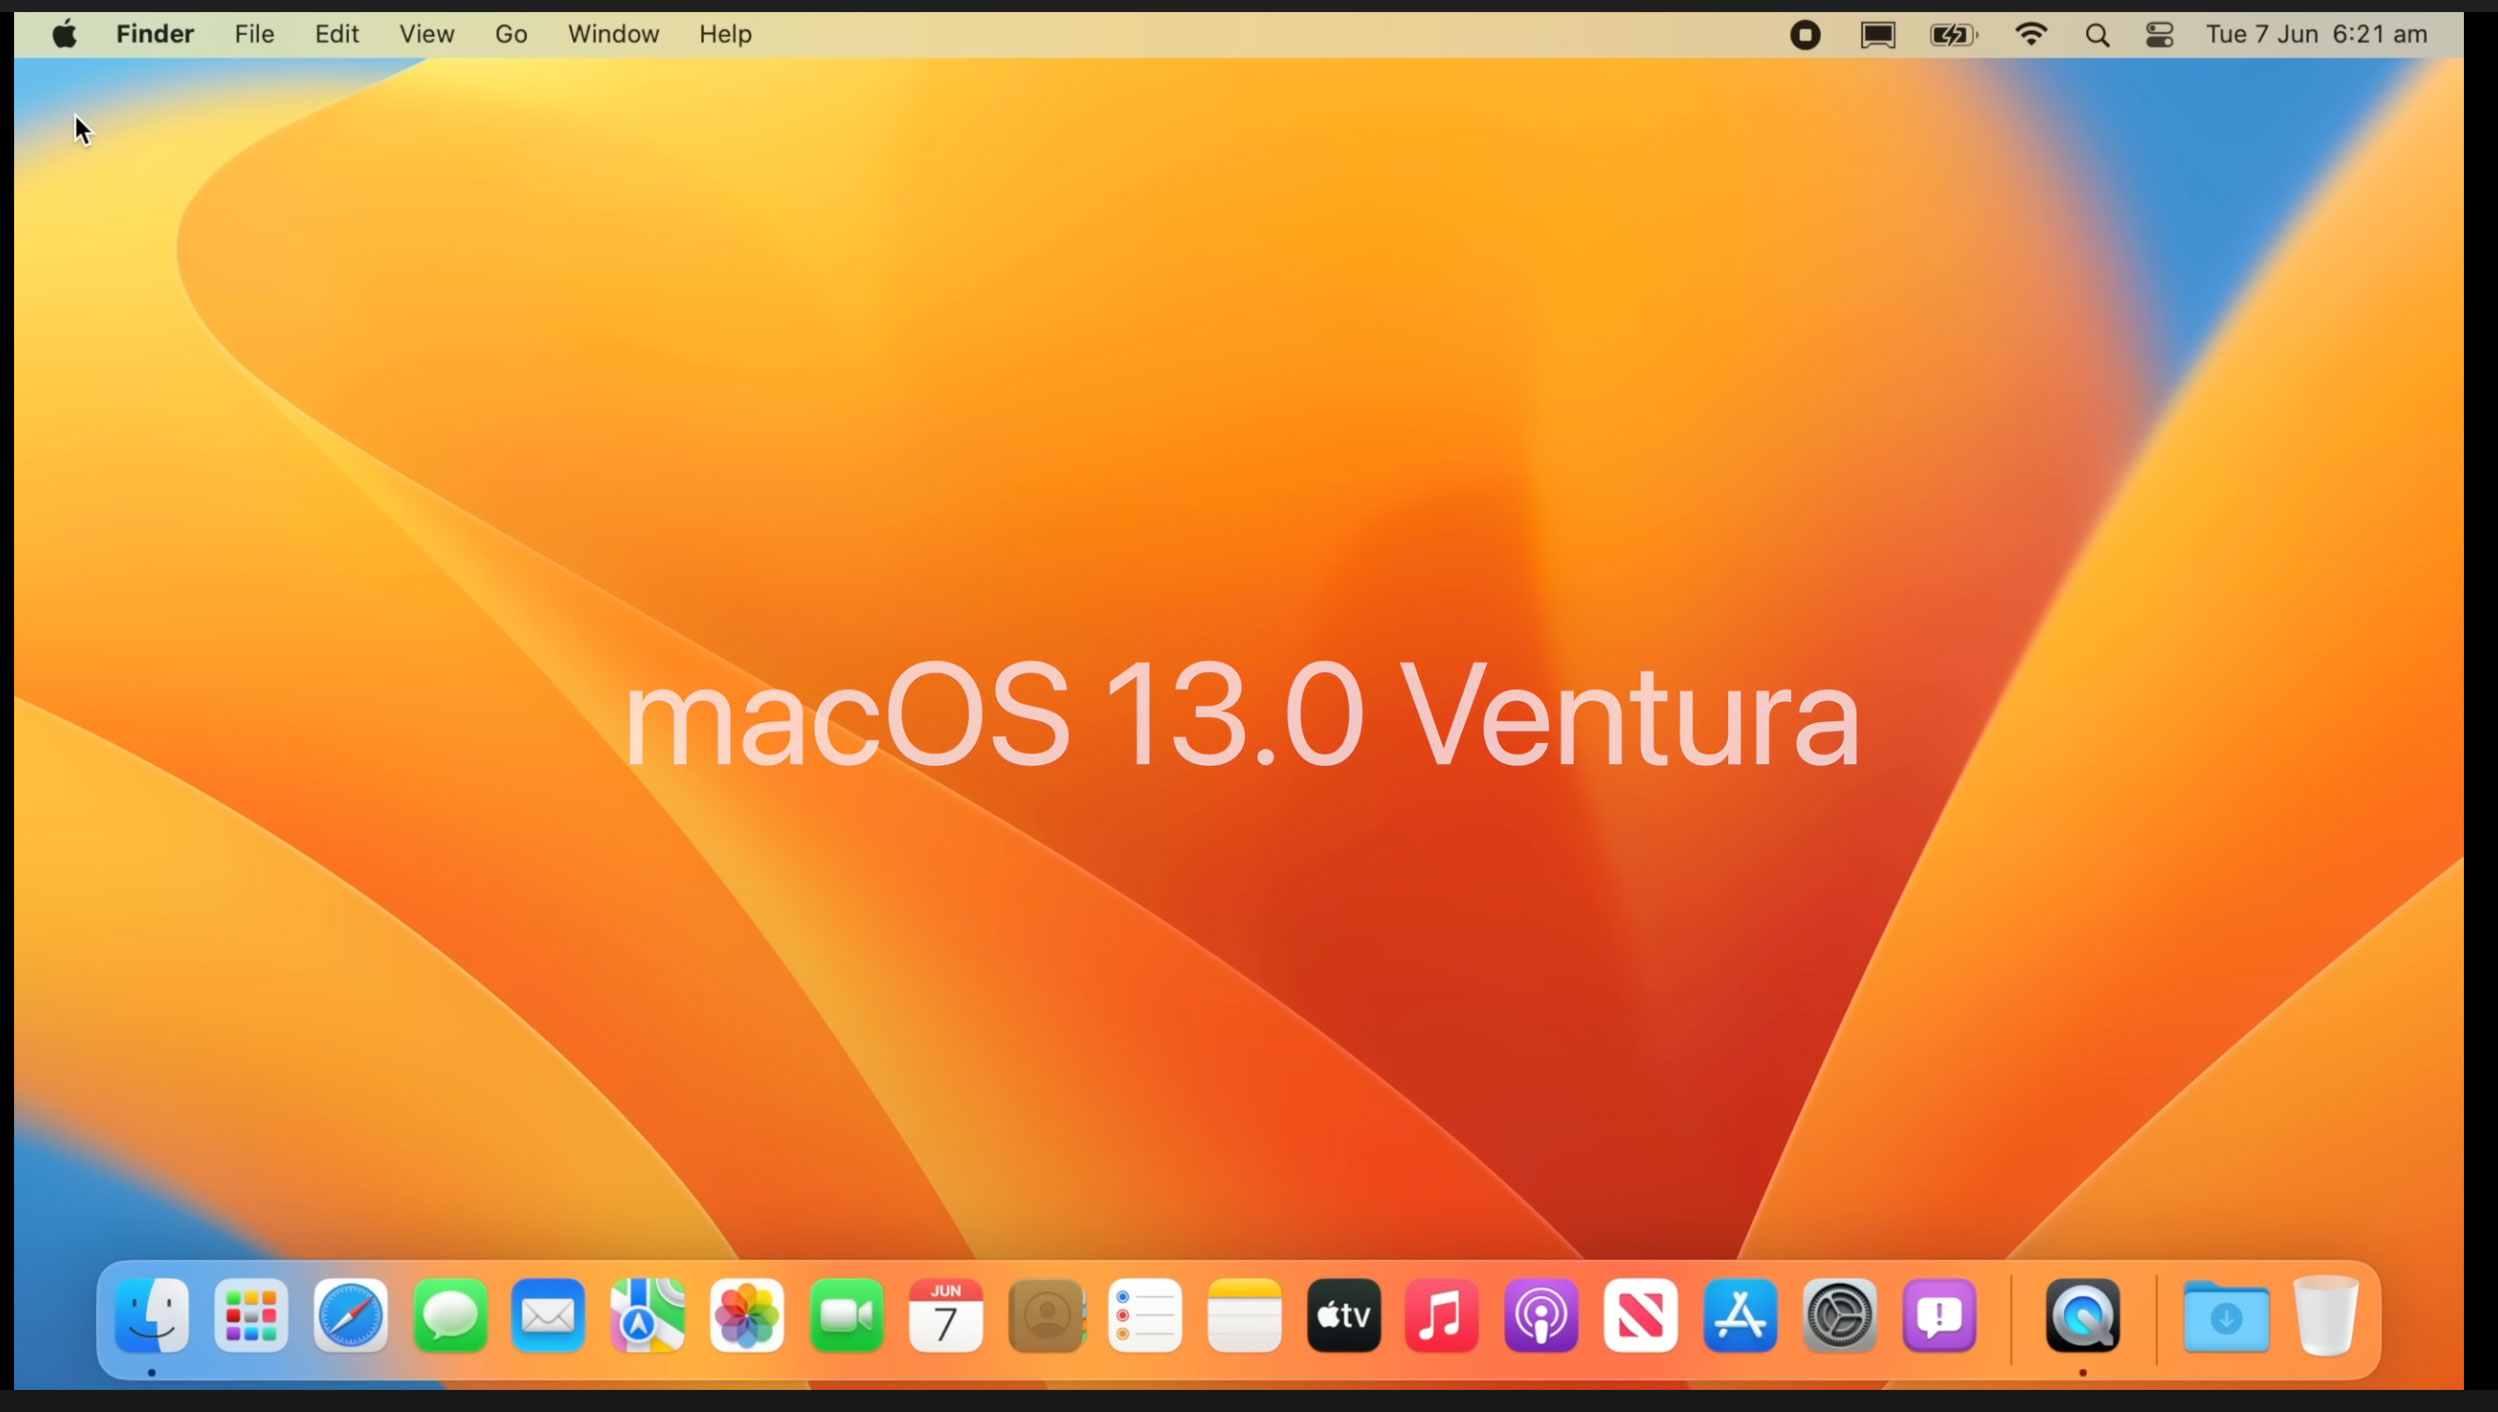Stop the screen recording from menu bar
Image resolution: width=2498 pixels, height=1412 pixels.
coord(1805,35)
